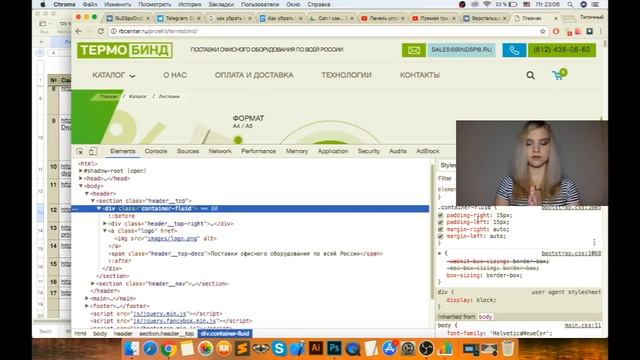This screenshot has width=640, height=360.
Task: Select div.container-fluid breadcrumb
Action: [x=225, y=333]
